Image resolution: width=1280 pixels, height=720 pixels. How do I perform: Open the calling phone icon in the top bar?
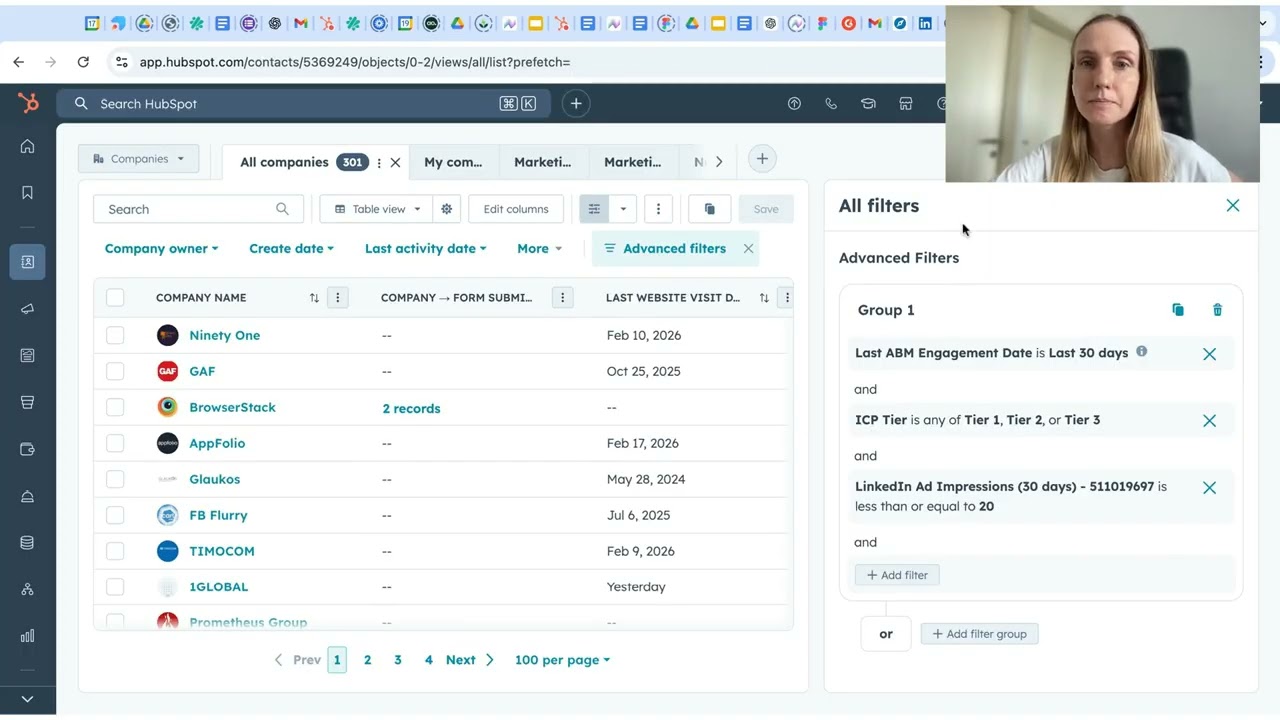(831, 103)
